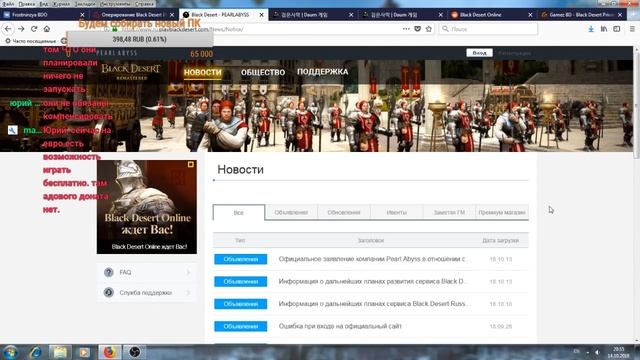Open the ПОДДЕРЖКА navigation item
This screenshot has height=360, width=640.
coord(322,72)
